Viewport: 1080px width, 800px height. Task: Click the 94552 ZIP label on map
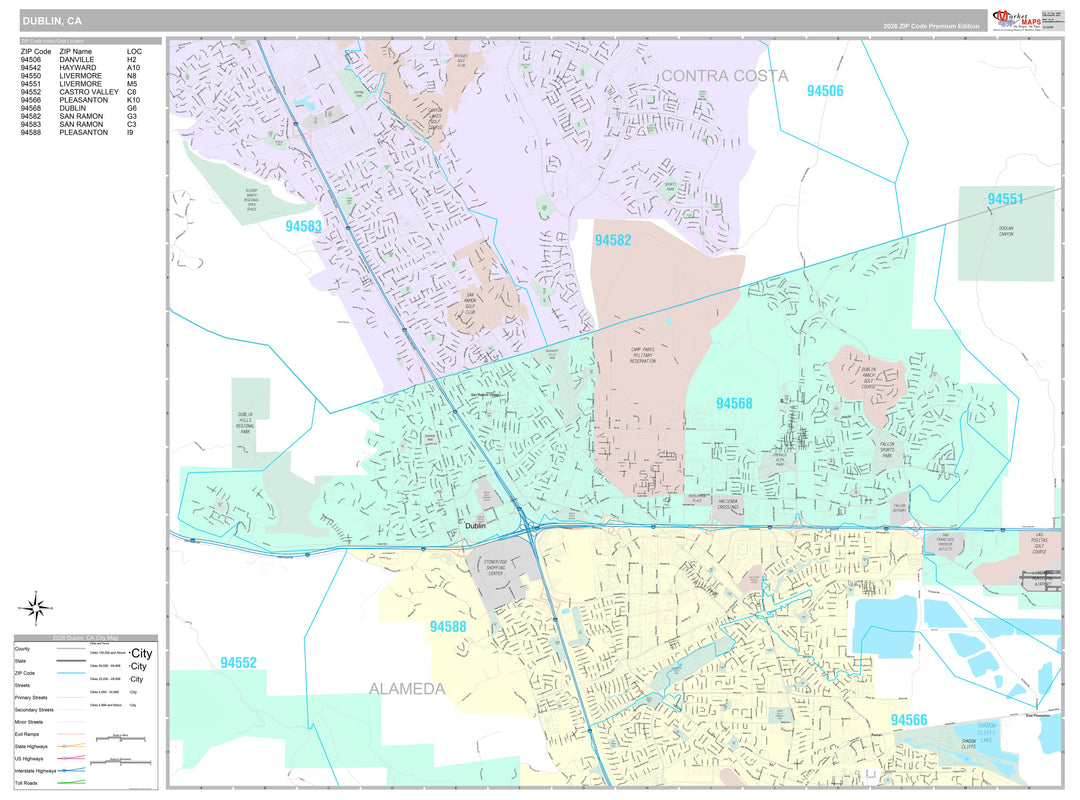click(x=238, y=663)
